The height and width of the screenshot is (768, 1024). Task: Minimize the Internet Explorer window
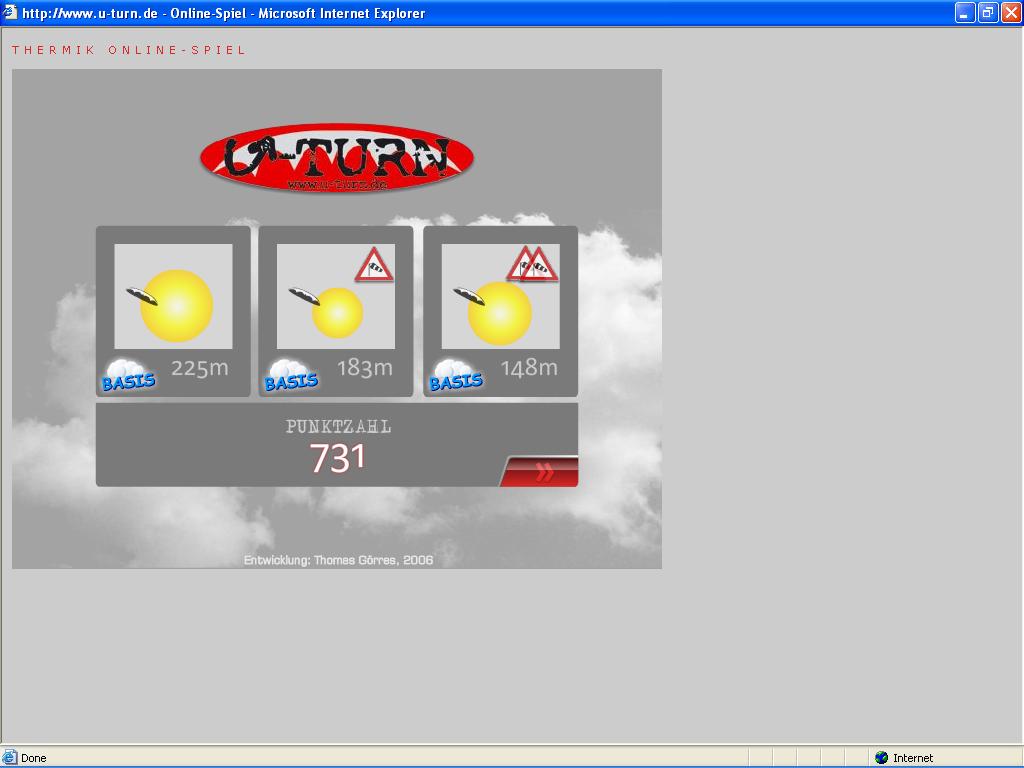pyautogui.click(x=965, y=12)
